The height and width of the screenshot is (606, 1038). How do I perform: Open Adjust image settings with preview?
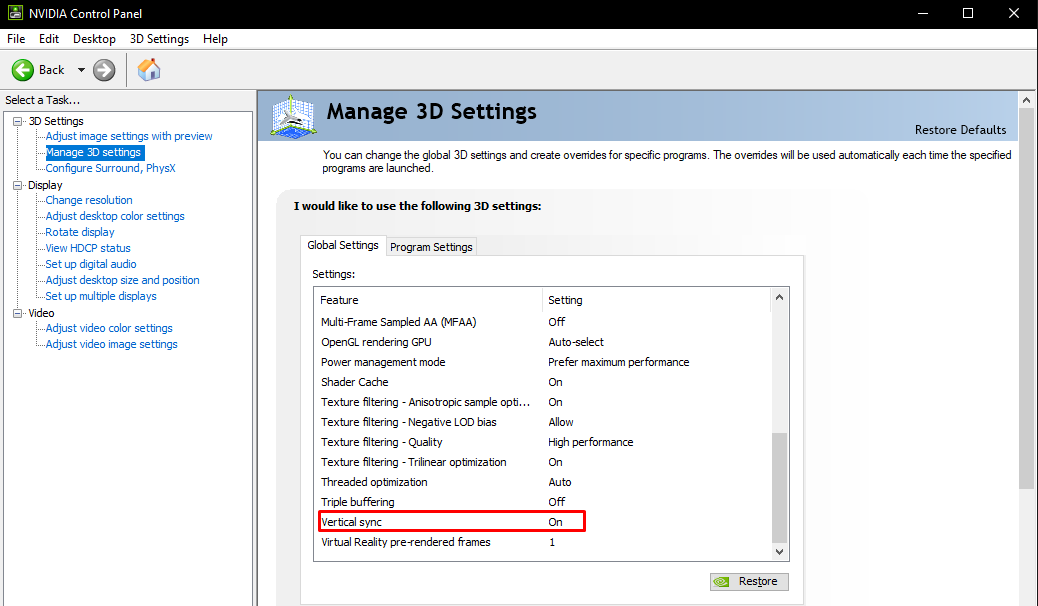129,136
